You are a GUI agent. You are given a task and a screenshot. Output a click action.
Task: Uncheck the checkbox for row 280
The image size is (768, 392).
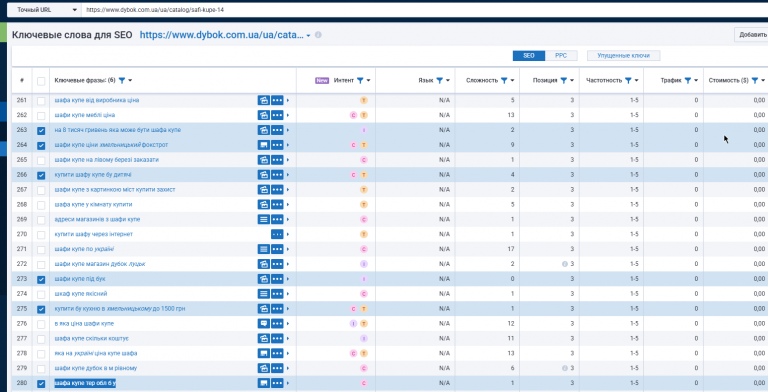point(41,384)
